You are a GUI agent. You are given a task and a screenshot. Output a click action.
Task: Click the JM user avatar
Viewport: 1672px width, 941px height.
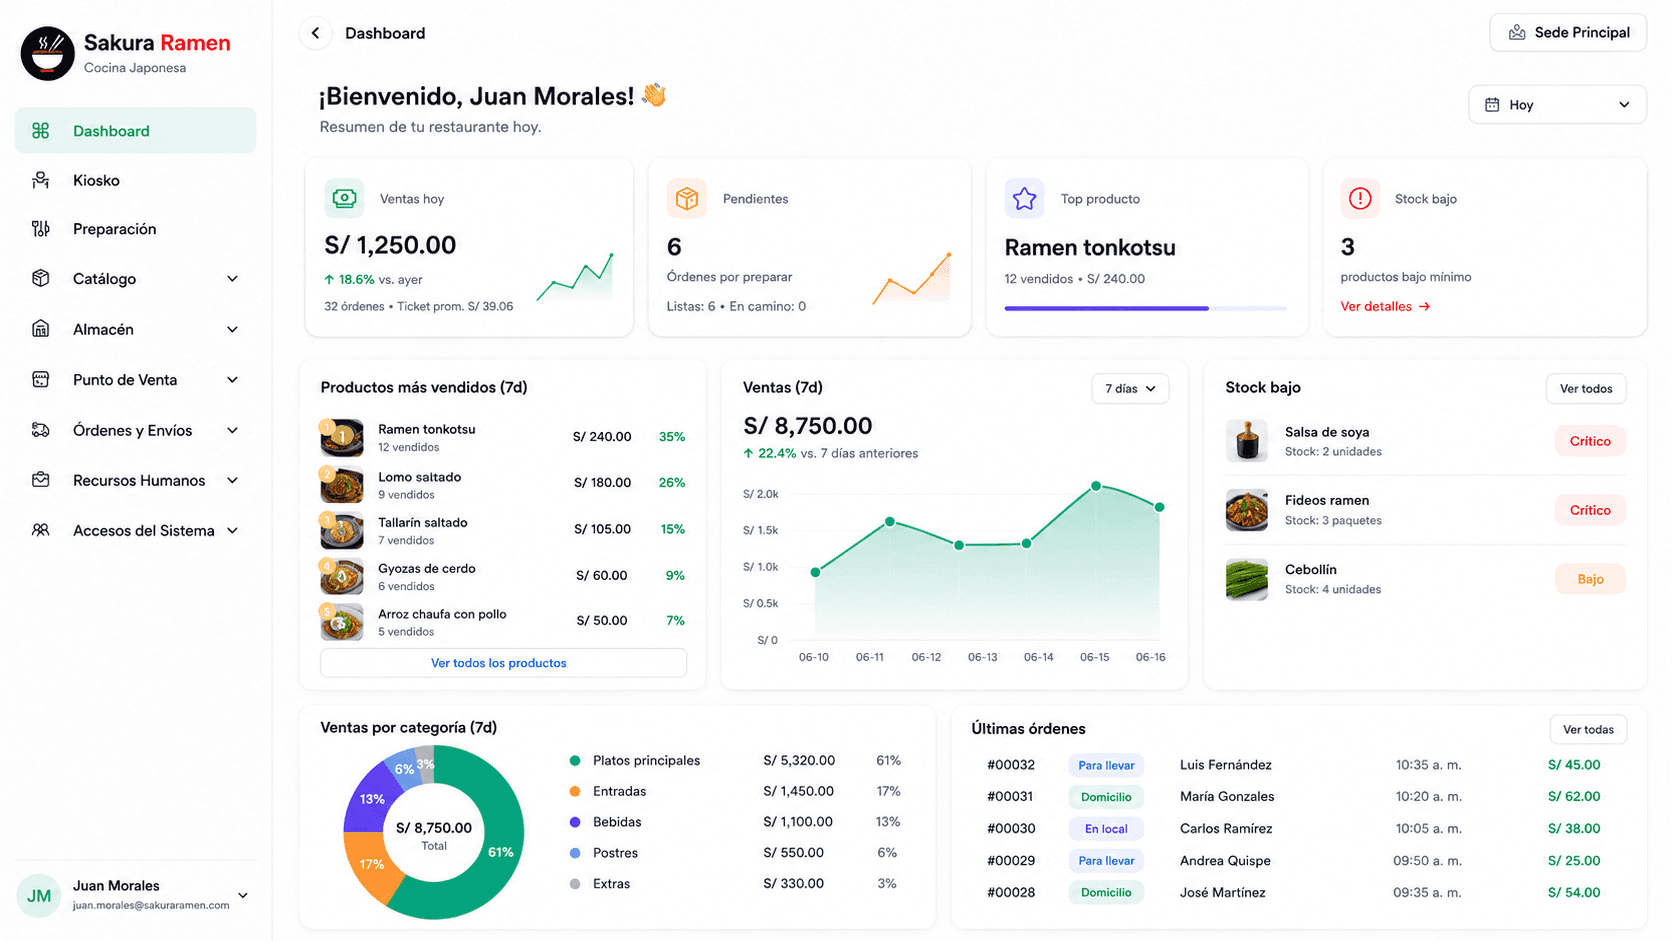coord(39,896)
